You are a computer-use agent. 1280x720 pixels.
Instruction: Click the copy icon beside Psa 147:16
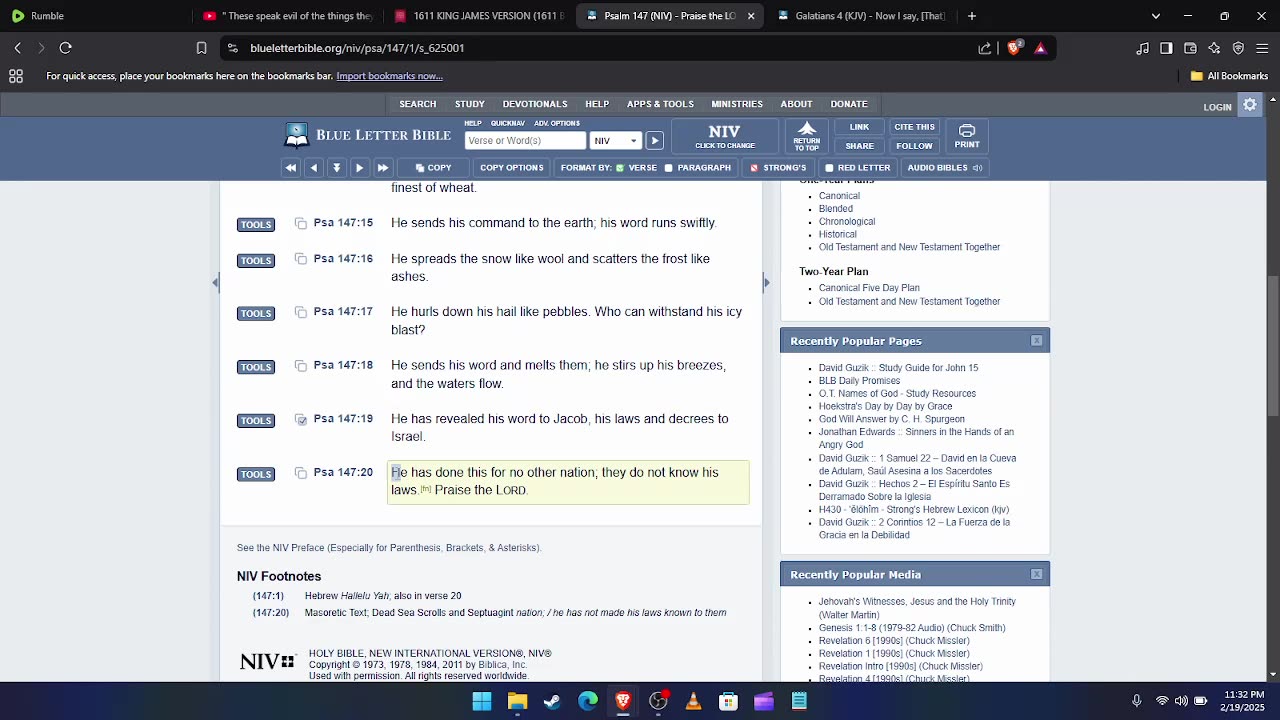[300, 259]
